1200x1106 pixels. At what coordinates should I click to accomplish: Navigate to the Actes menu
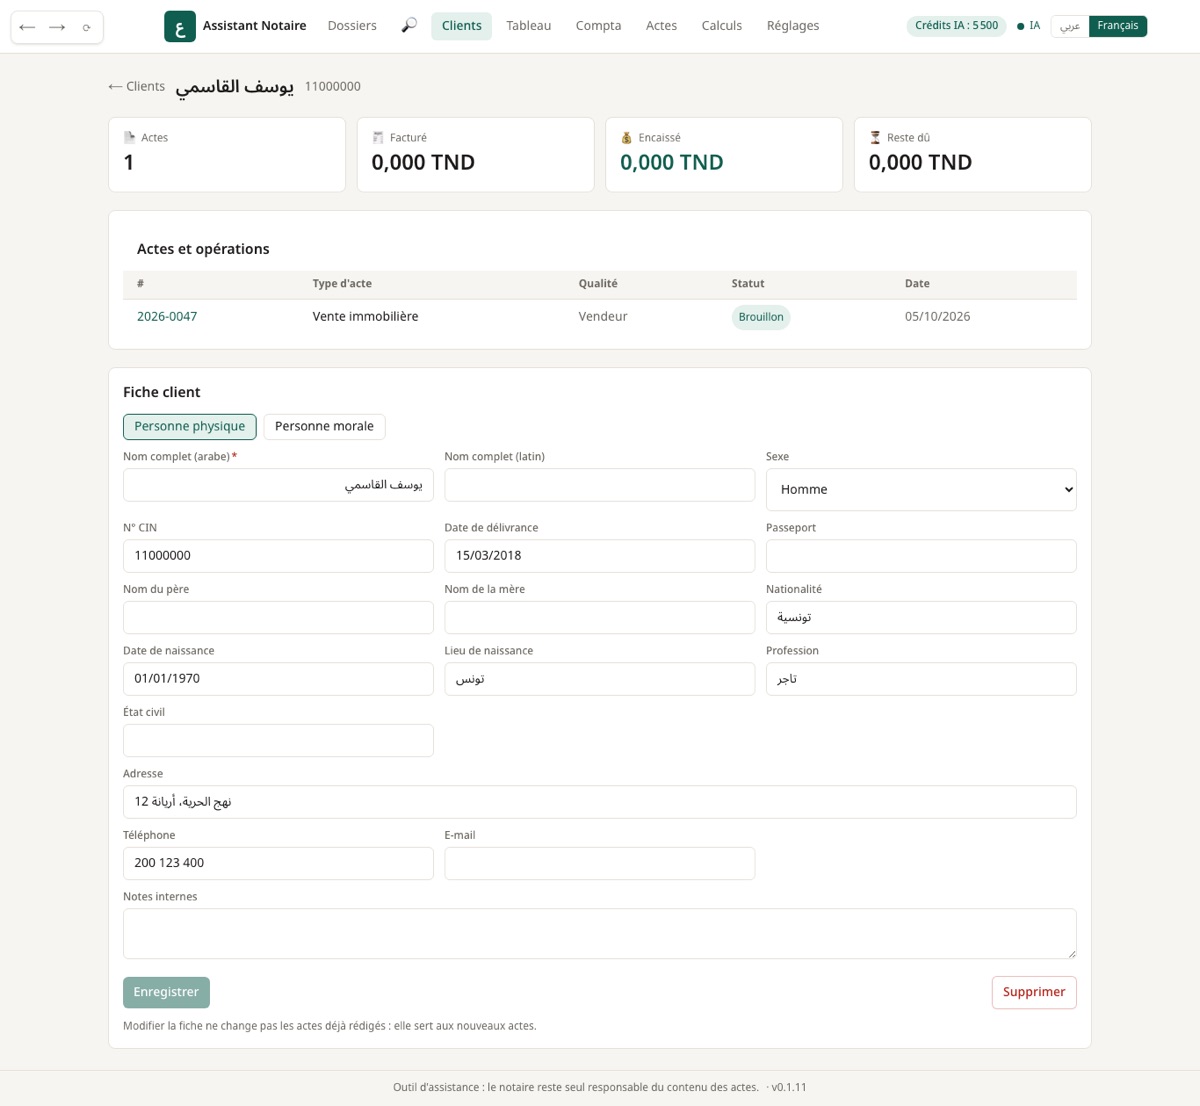pos(661,26)
